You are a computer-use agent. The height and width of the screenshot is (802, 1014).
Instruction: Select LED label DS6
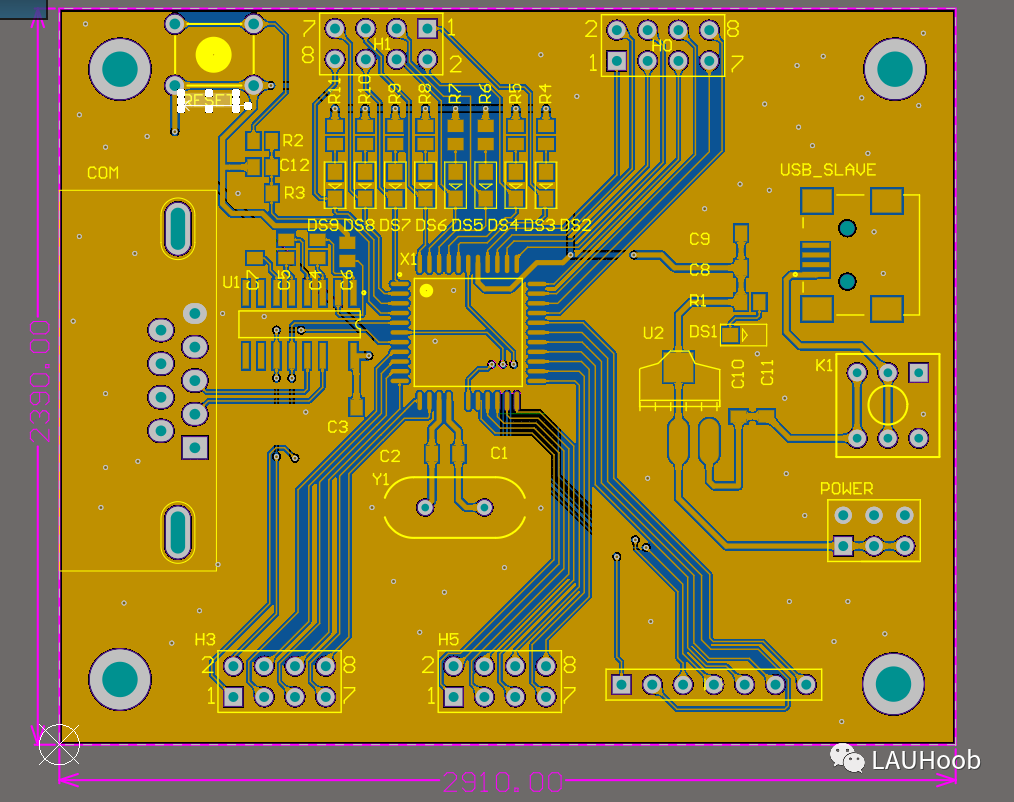(x=431, y=225)
